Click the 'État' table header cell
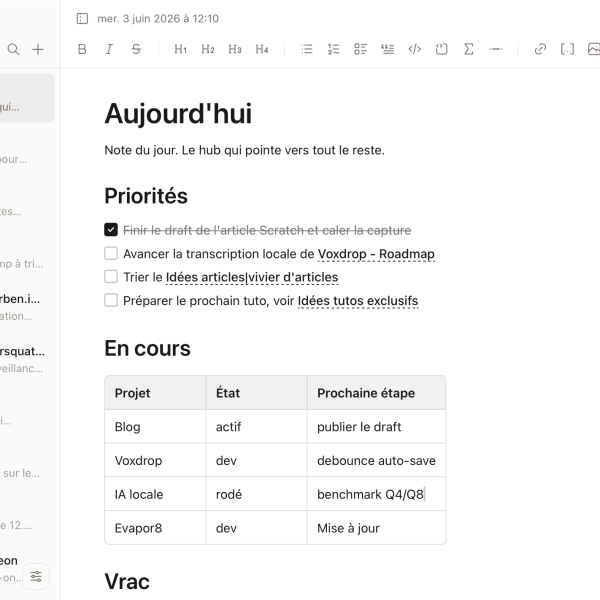 tap(256, 393)
